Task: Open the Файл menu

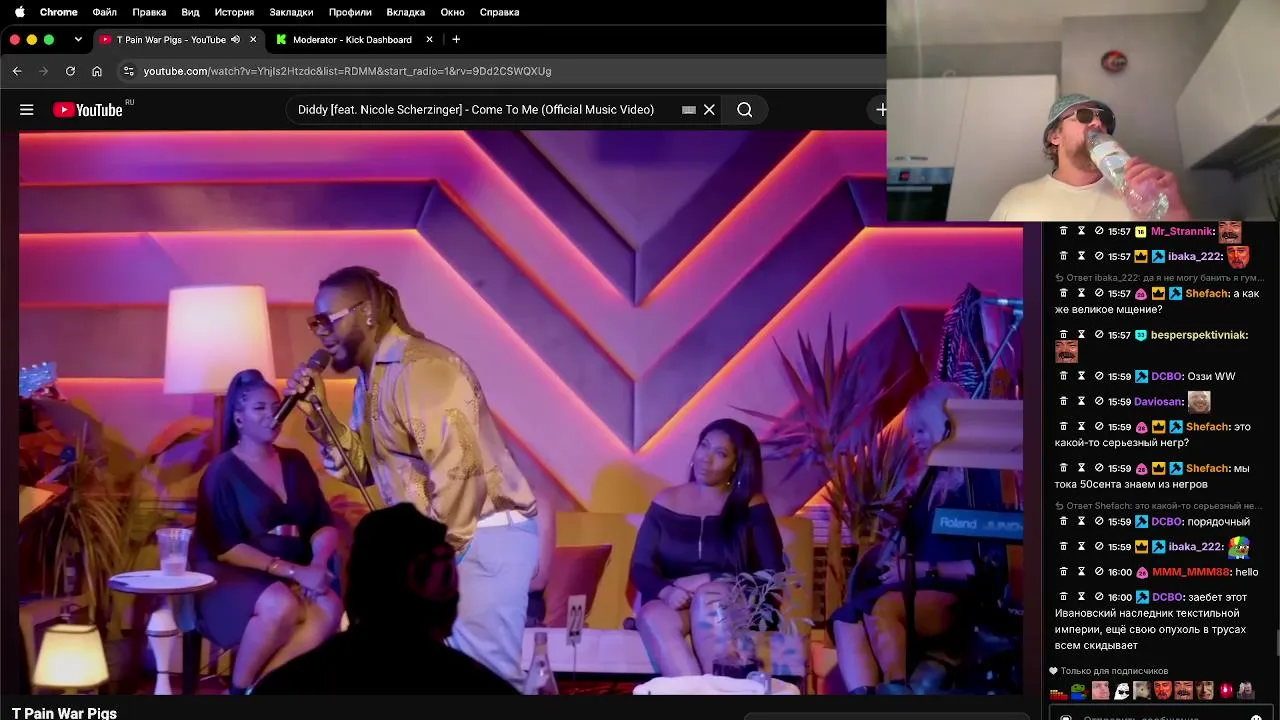Action: [x=104, y=12]
